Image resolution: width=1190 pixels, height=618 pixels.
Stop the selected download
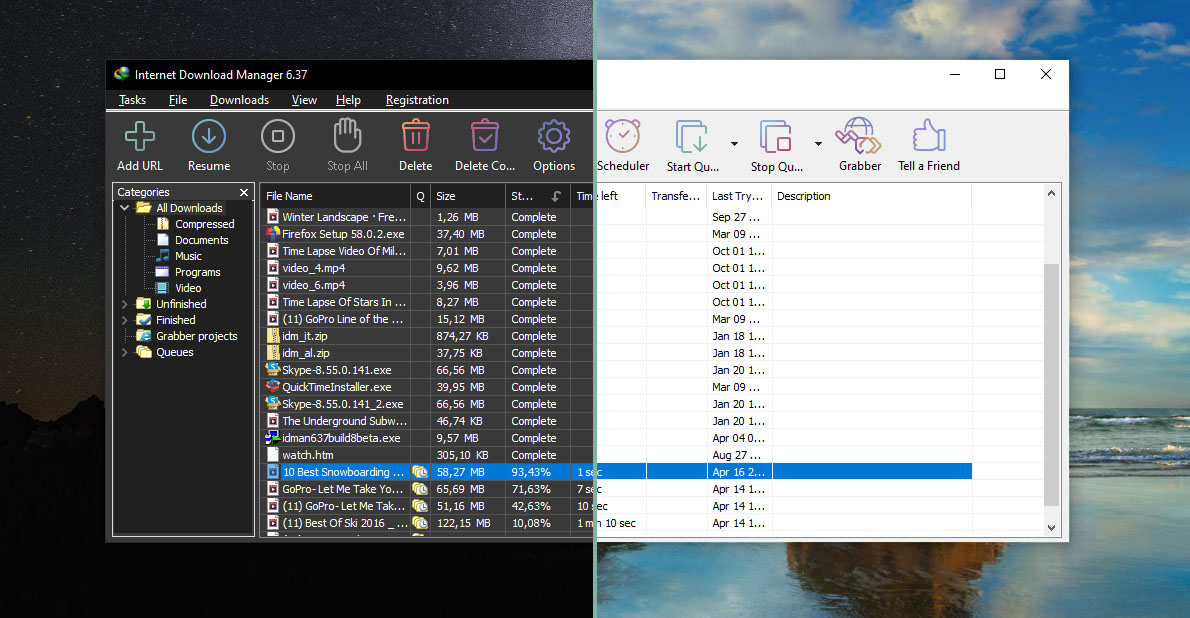[x=277, y=145]
